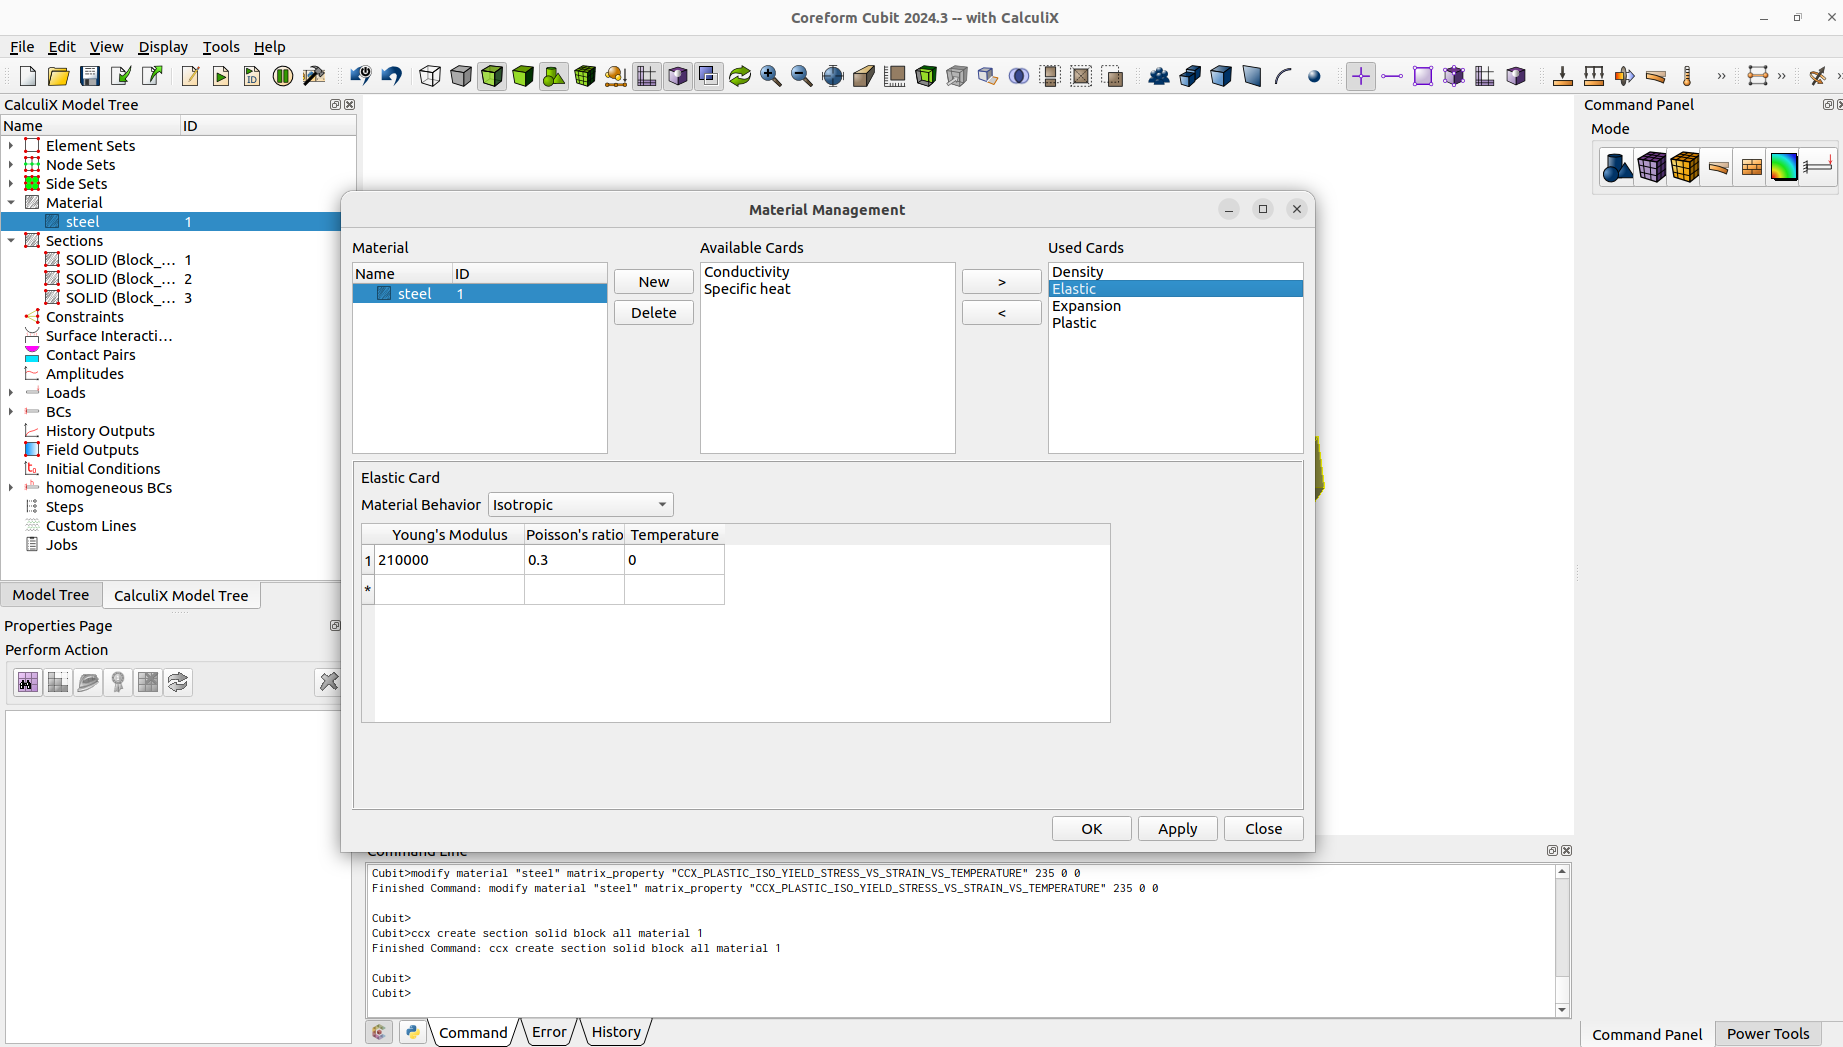Collapse the Material tree section

click(11, 202)
